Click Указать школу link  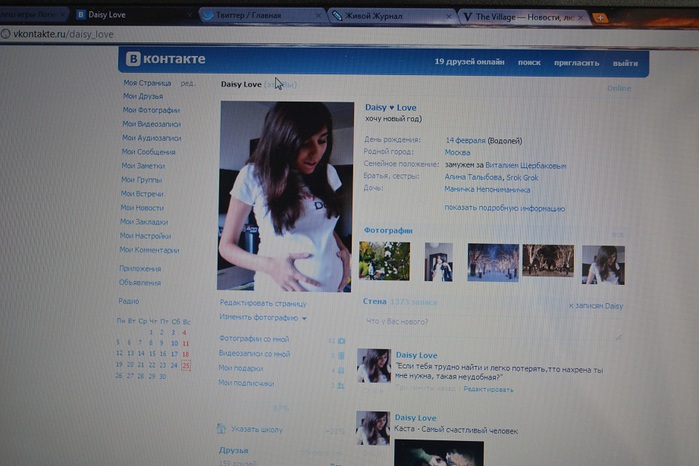pyautogui.click(x=257, y=429)
